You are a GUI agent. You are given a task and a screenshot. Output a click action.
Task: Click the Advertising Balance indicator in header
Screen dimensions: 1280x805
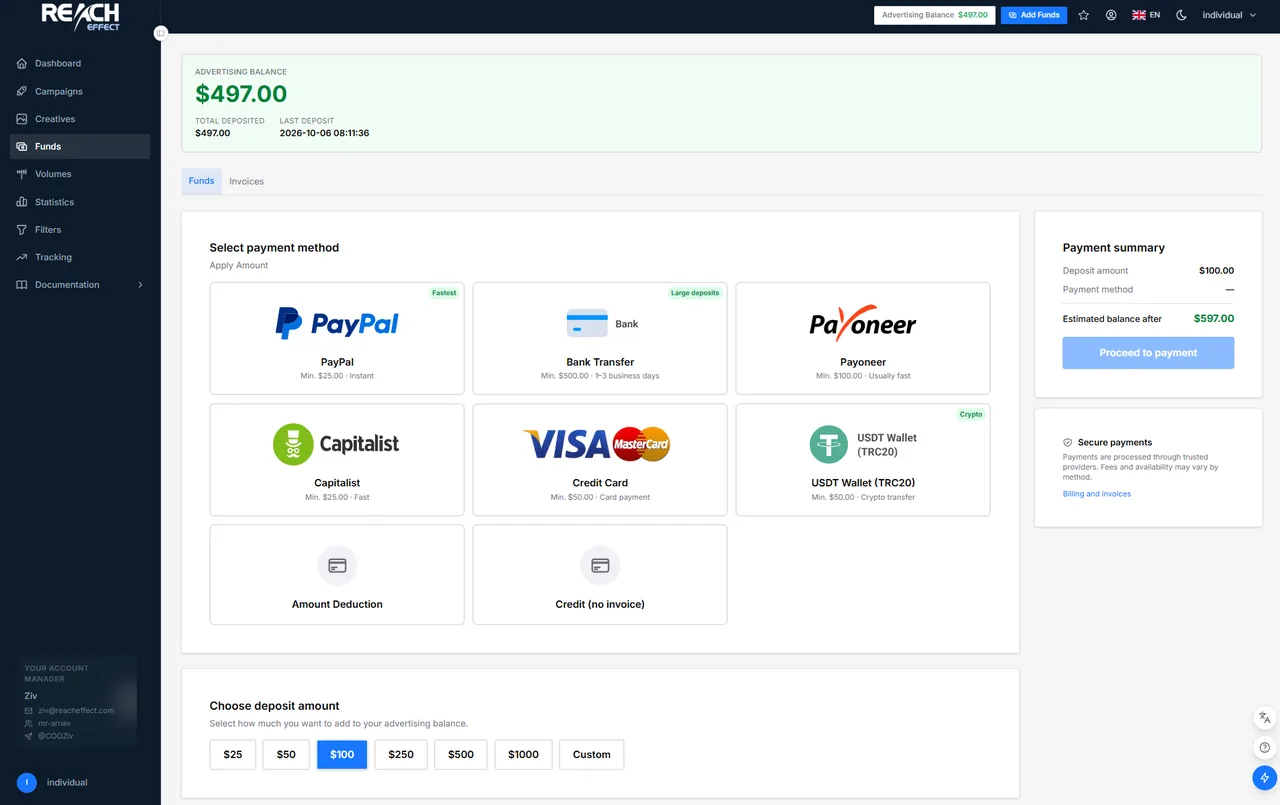coord(935,15)
